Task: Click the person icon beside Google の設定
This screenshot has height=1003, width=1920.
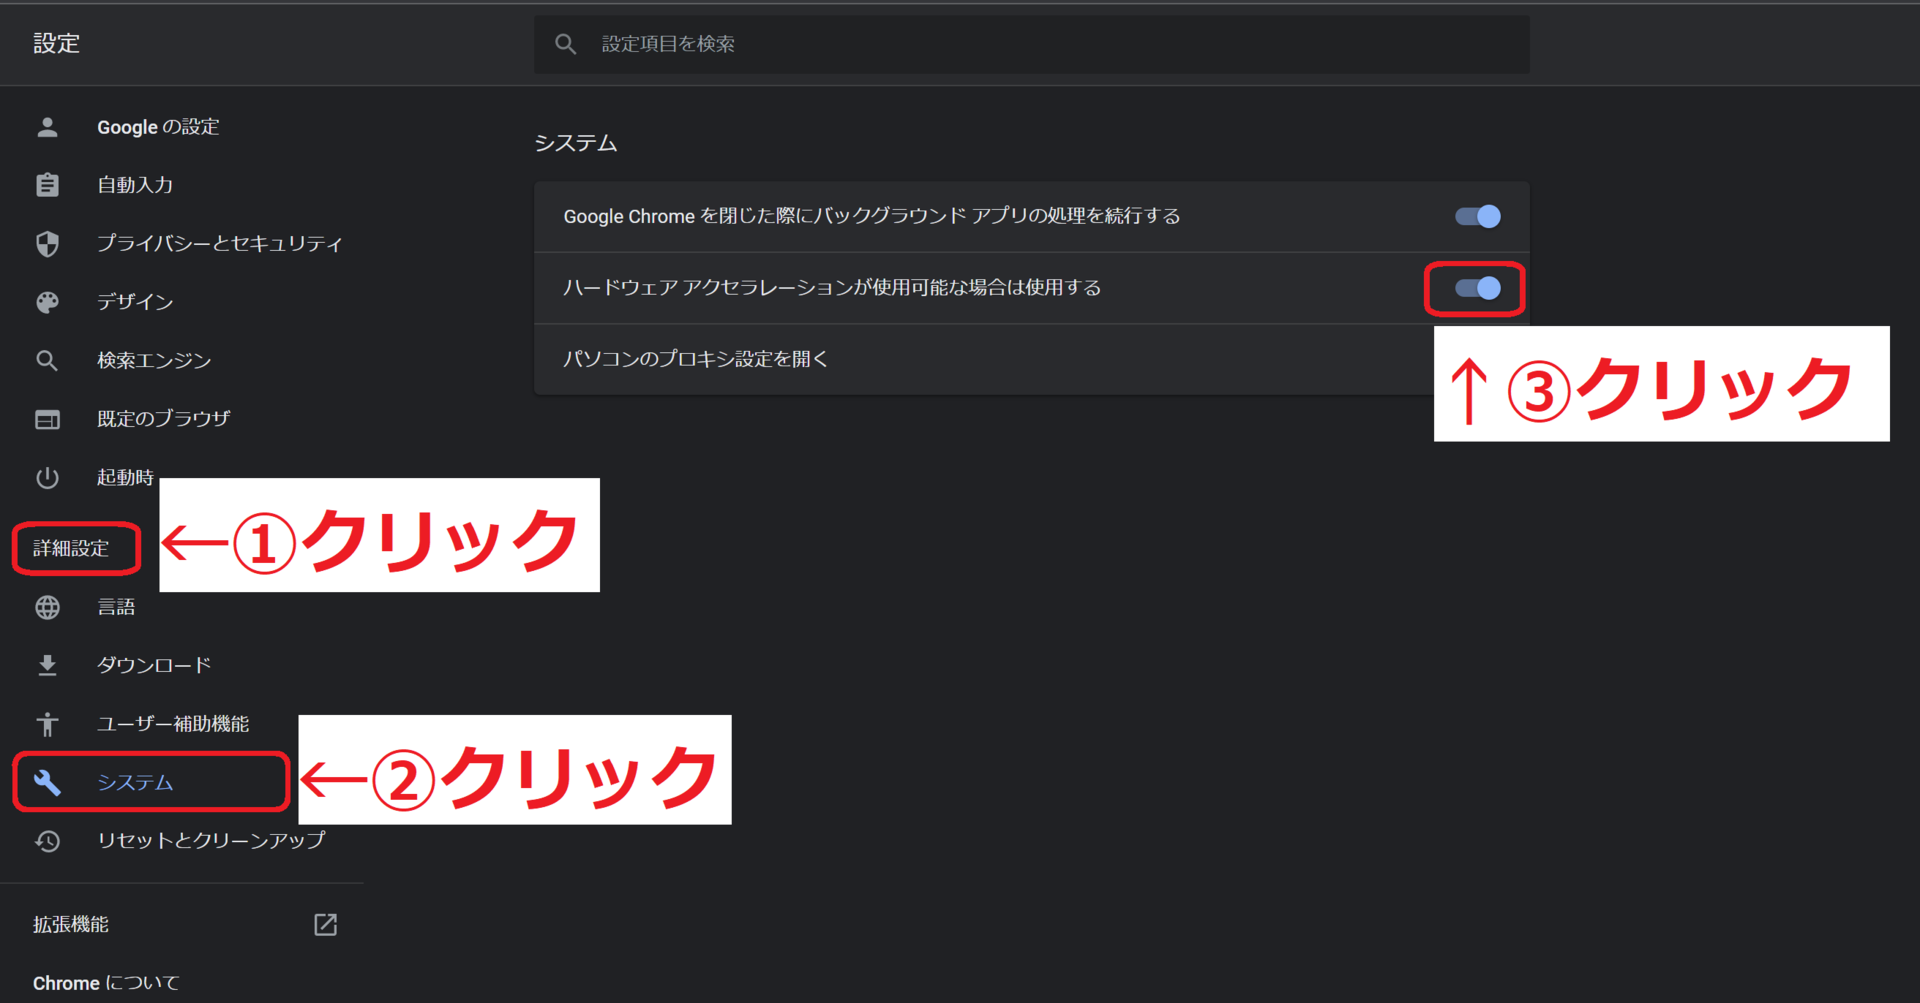Action: coord(47,127)
